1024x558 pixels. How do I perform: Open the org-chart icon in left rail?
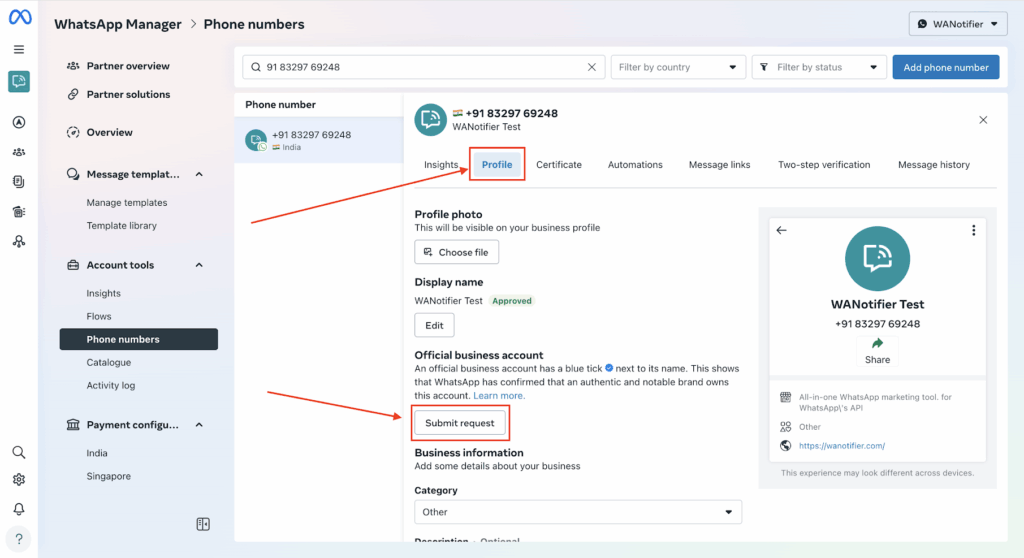click(x=19, y=242)
